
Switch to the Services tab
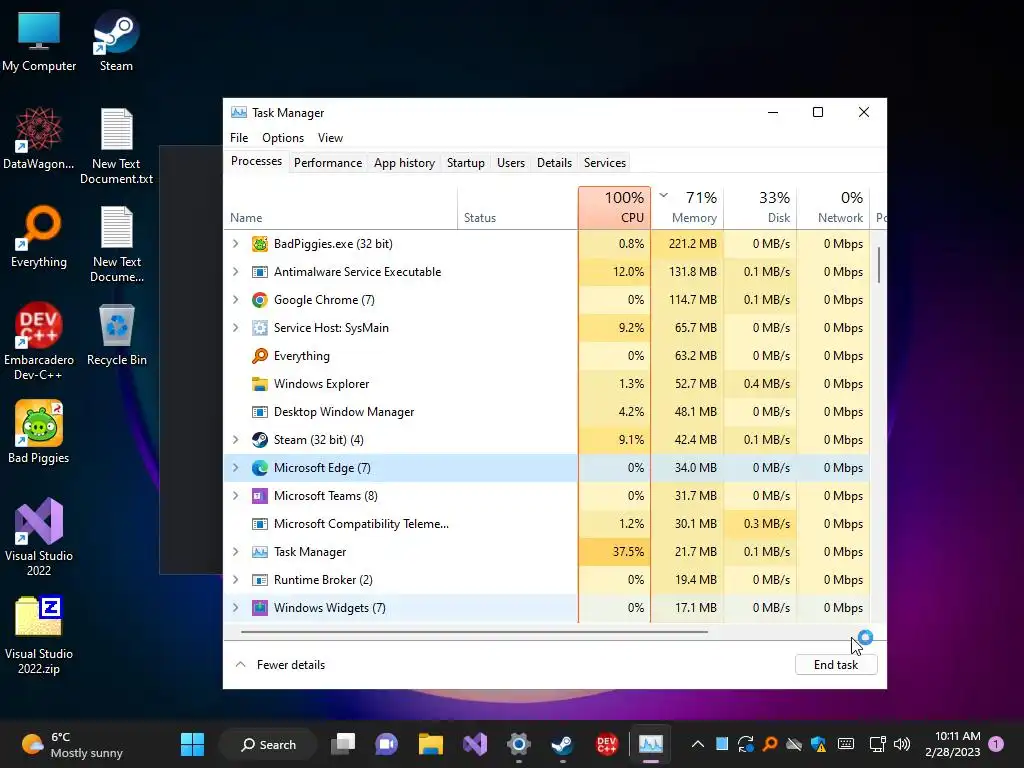(605, 163)
